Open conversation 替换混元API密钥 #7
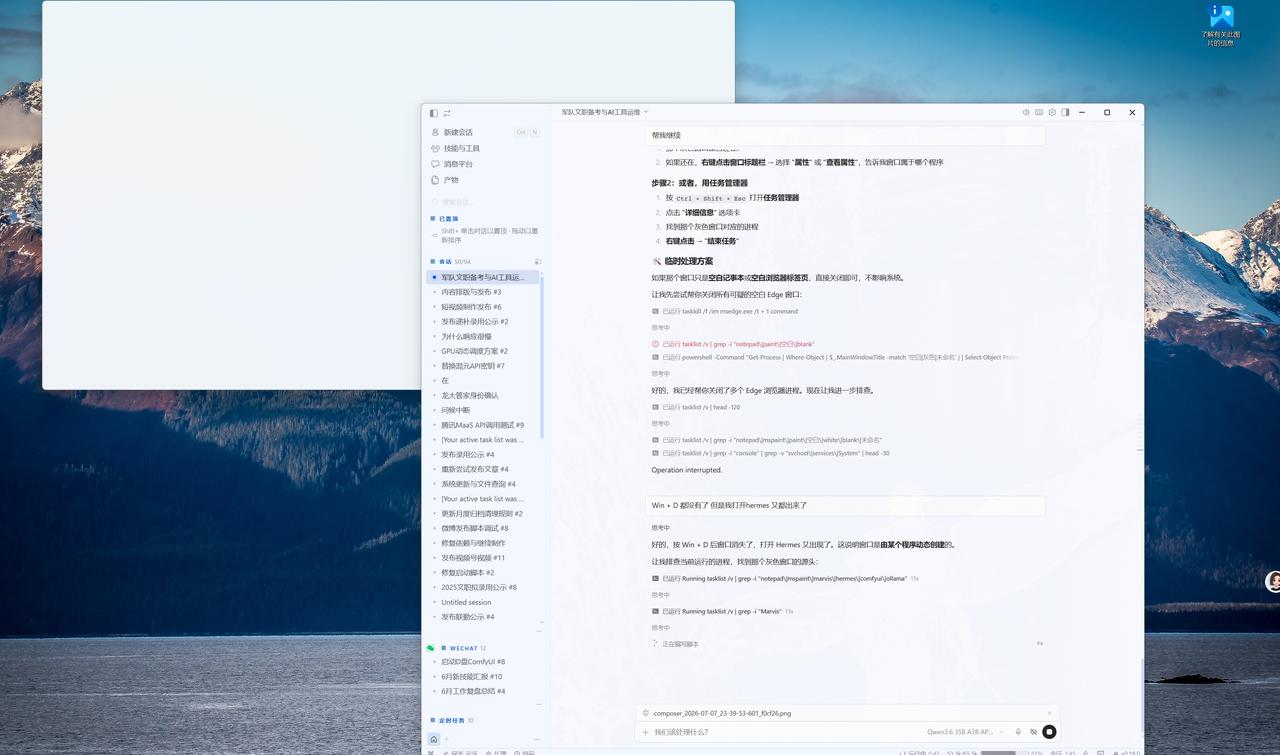The width and height of the screenshot is (1280, 755). (484, 366)
